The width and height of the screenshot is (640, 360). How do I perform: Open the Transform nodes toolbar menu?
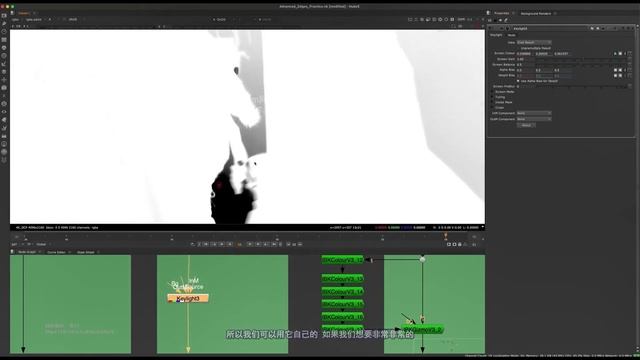[x=4, y=80]
